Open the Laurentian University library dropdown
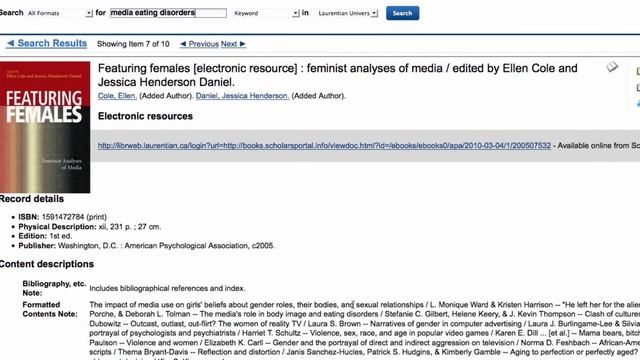This screenshot has height=360, width=640. (x=347, y=13)
